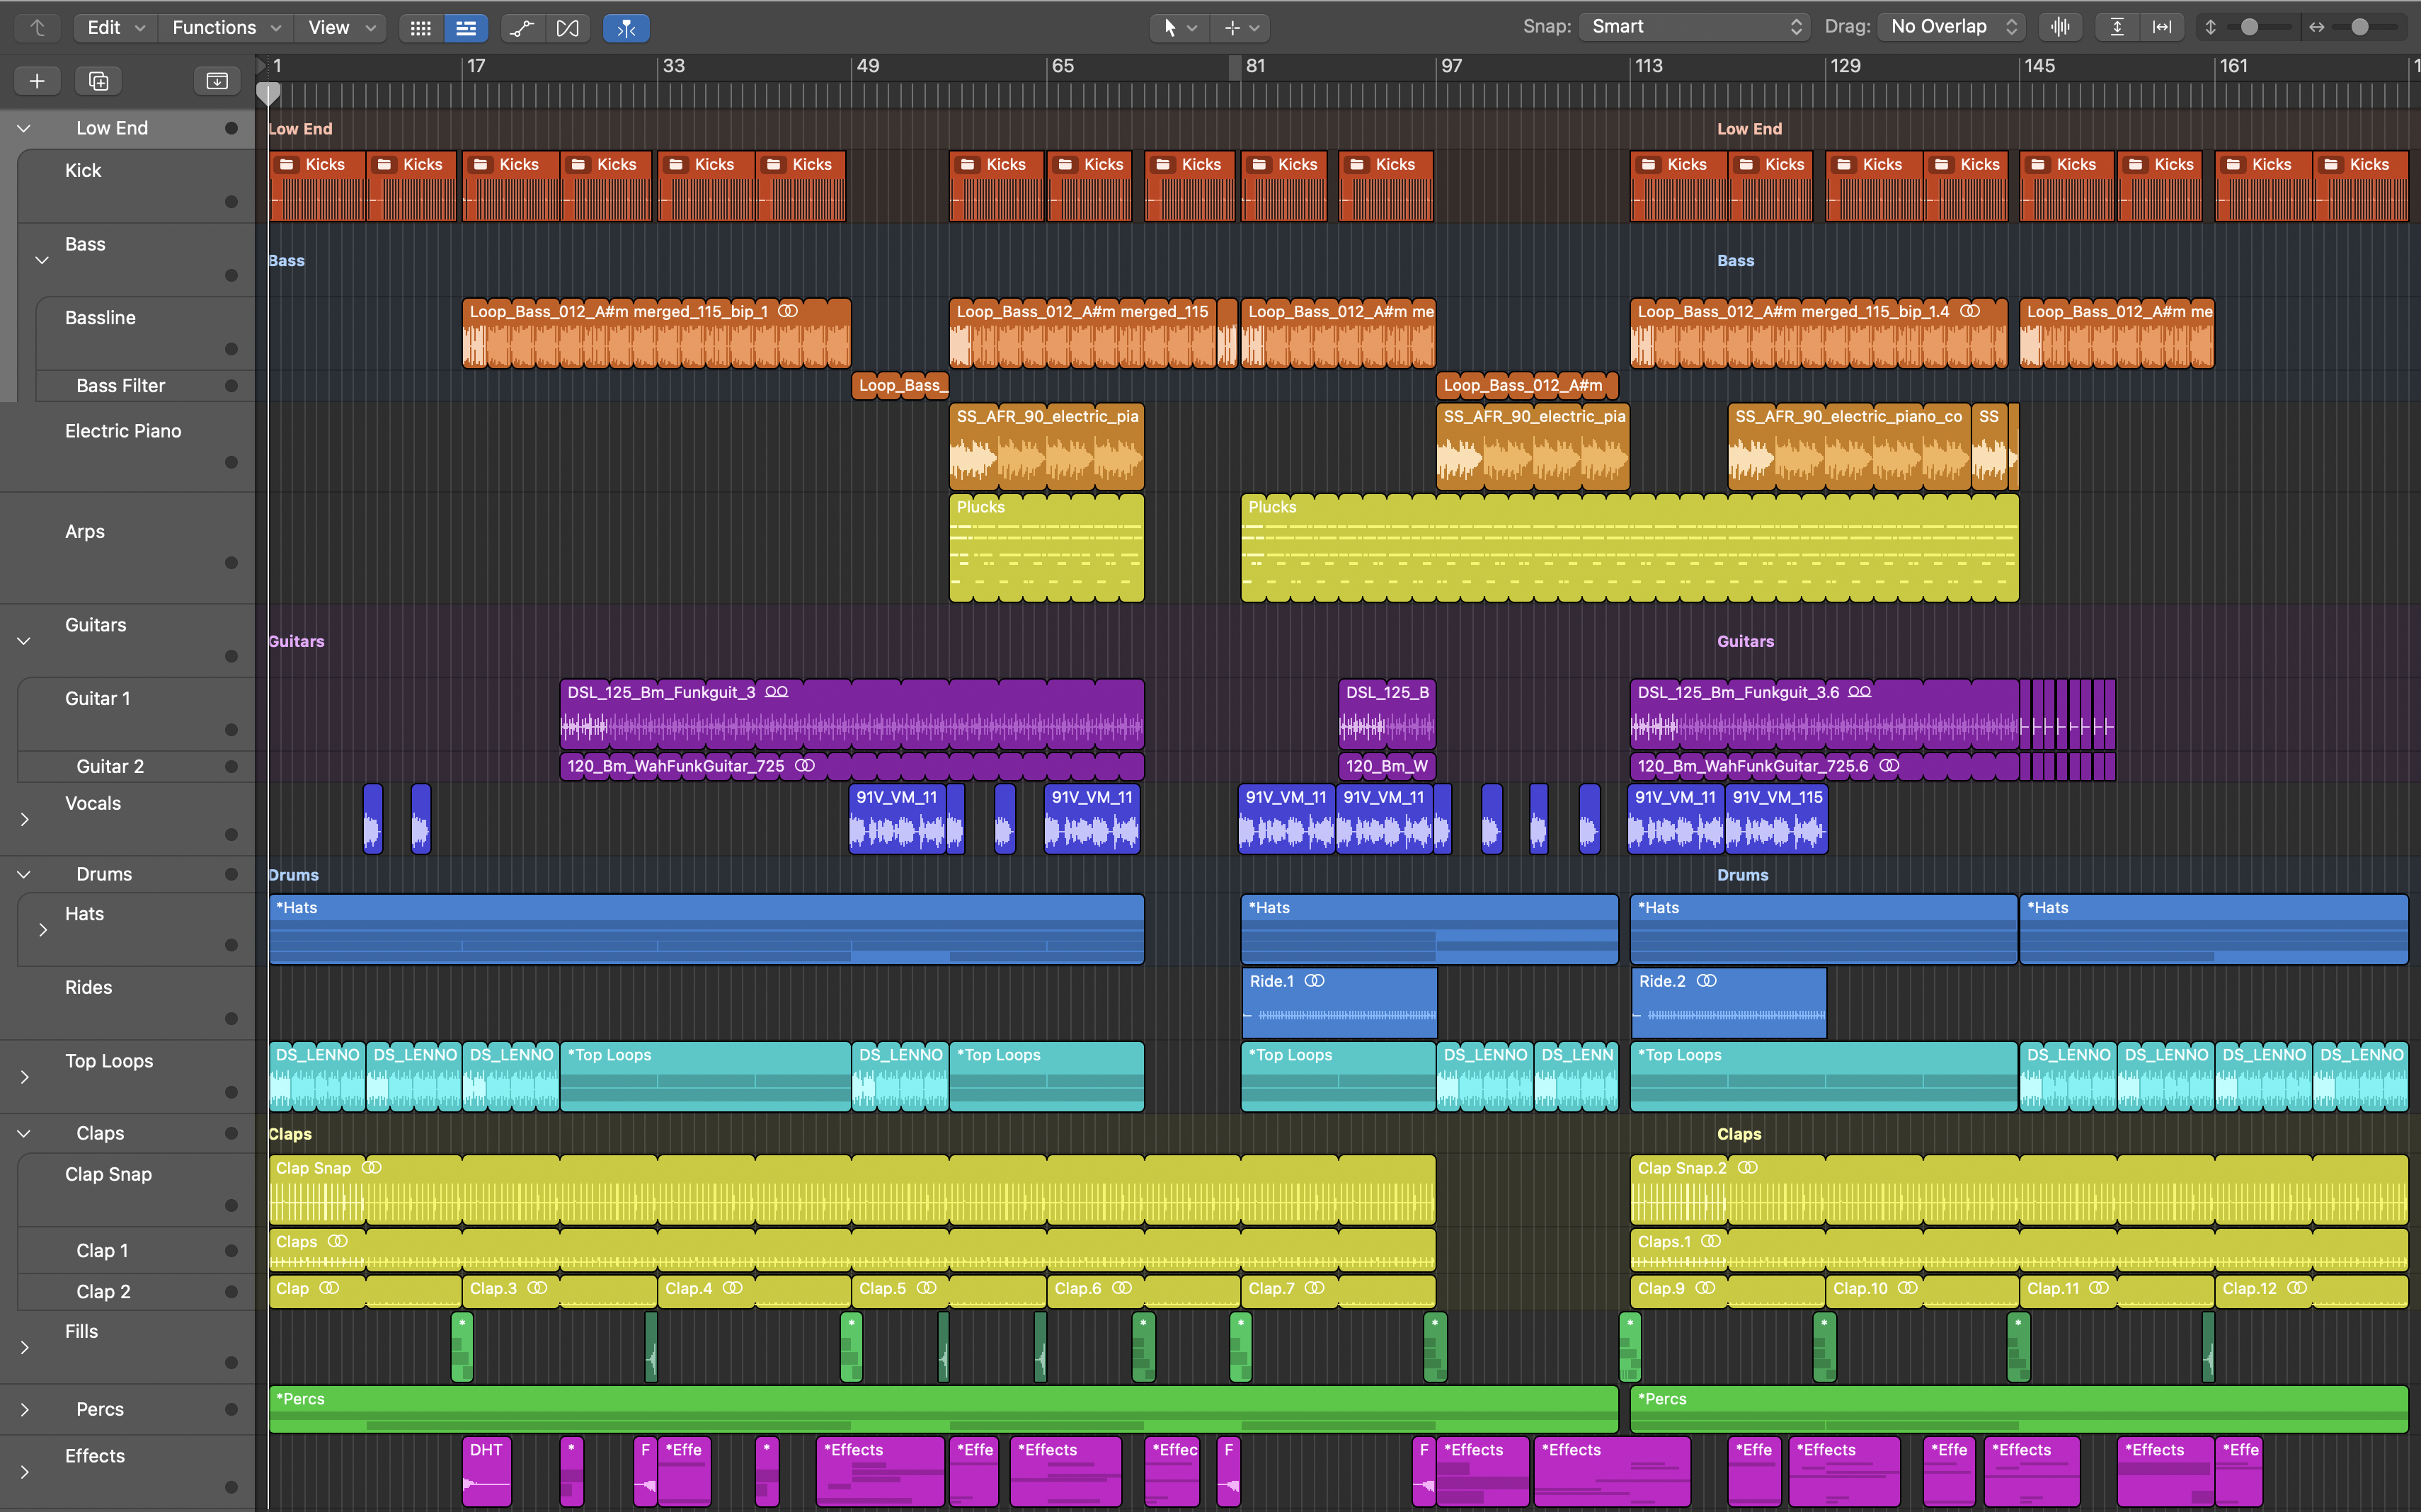Image resolution: width=2421 pixels, height=1512 pixels.
Task: Click the vertical auto zoom icon
Action: tap(2116, 27)
